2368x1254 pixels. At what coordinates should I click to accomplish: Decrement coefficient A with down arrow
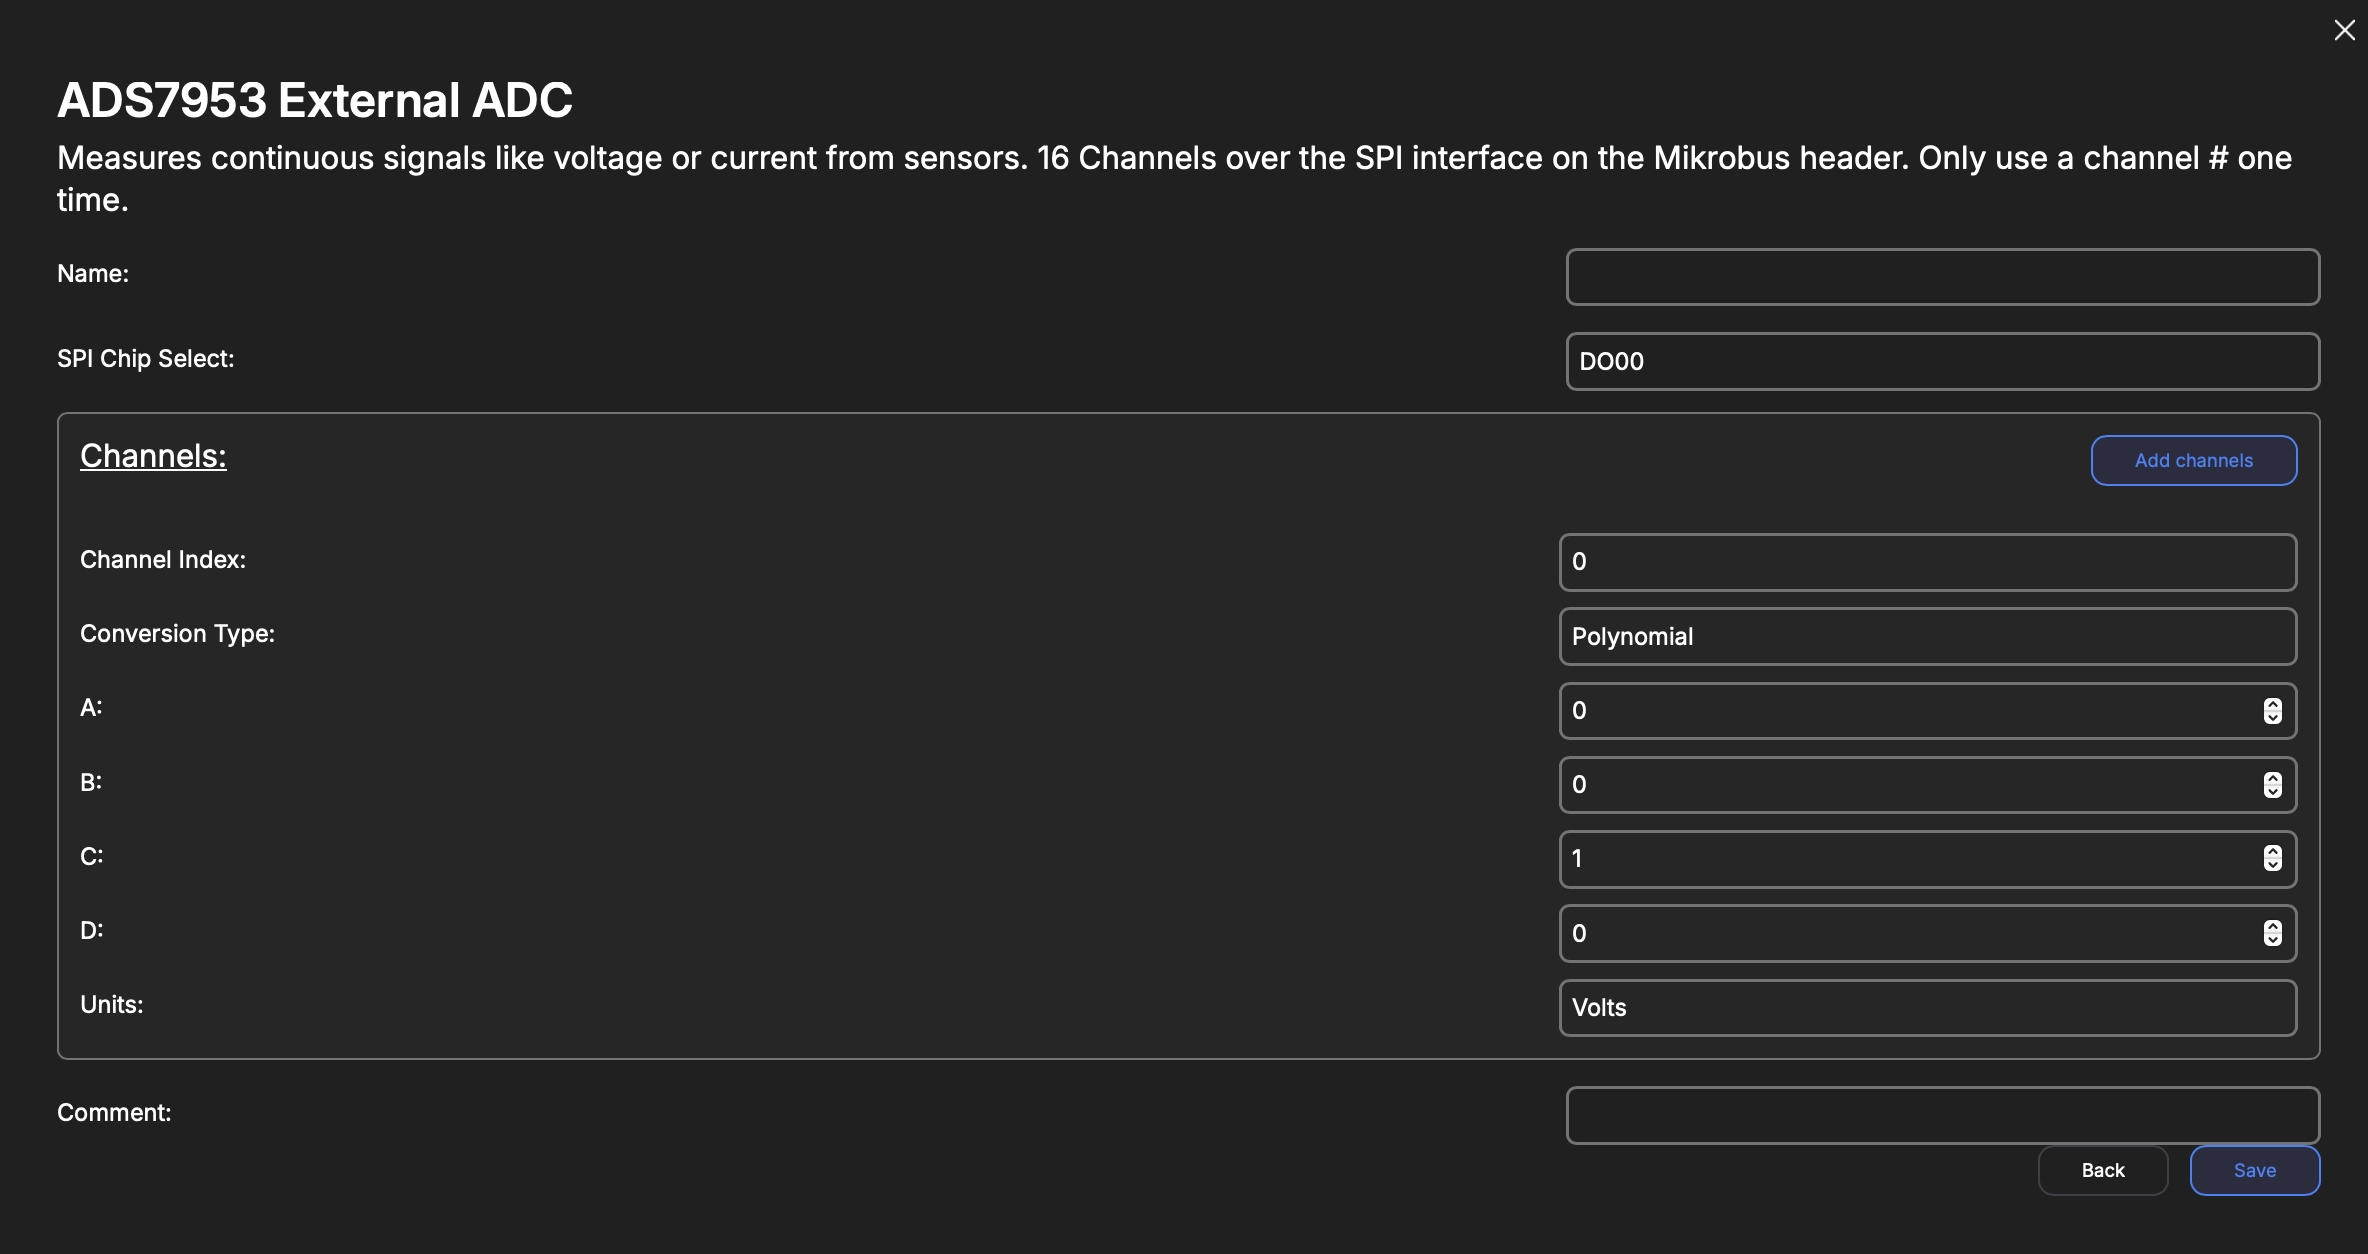tap(2273, 717)
